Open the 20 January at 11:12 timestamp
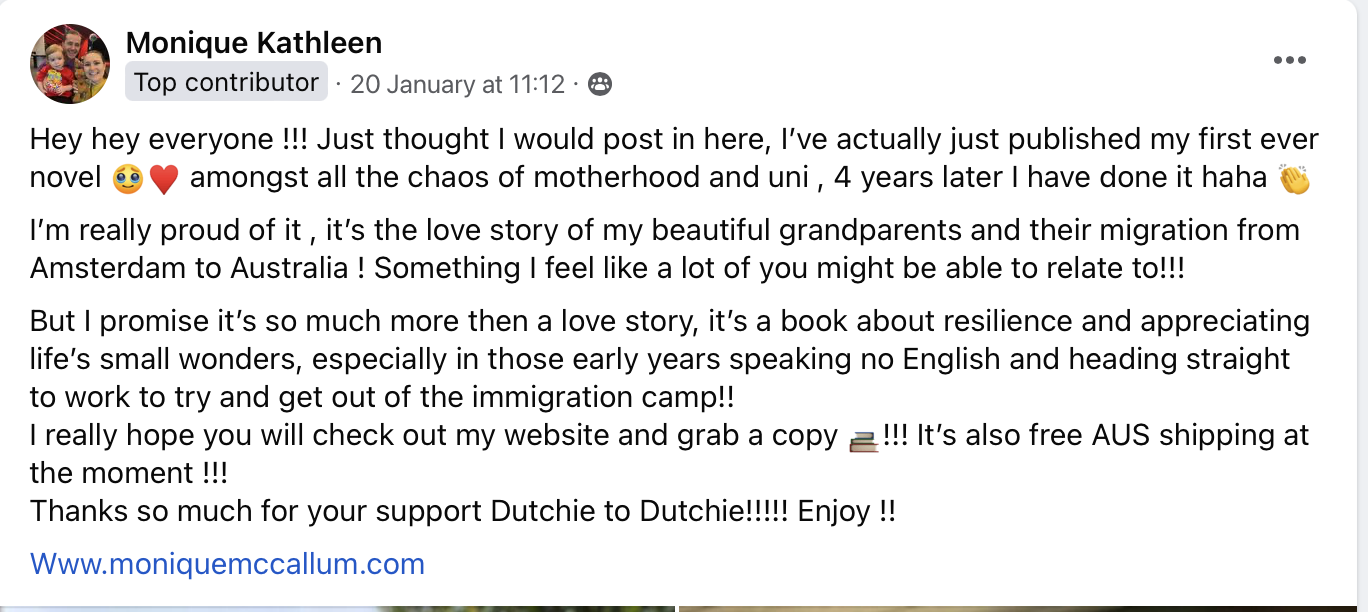Viewport: 1368px width, 612px height. coord(457,84)
